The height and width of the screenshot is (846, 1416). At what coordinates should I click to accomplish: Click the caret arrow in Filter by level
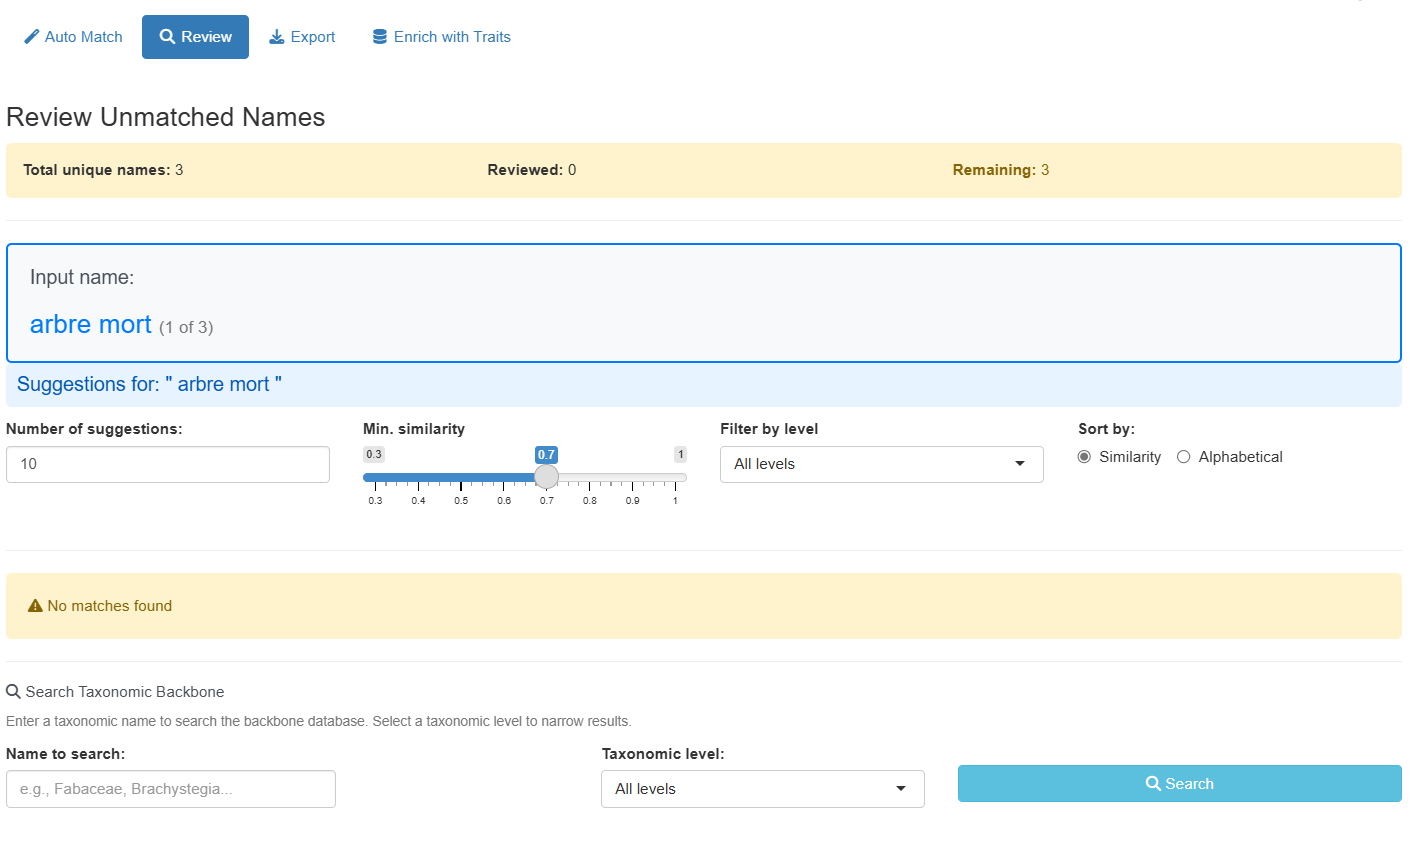1020,464
